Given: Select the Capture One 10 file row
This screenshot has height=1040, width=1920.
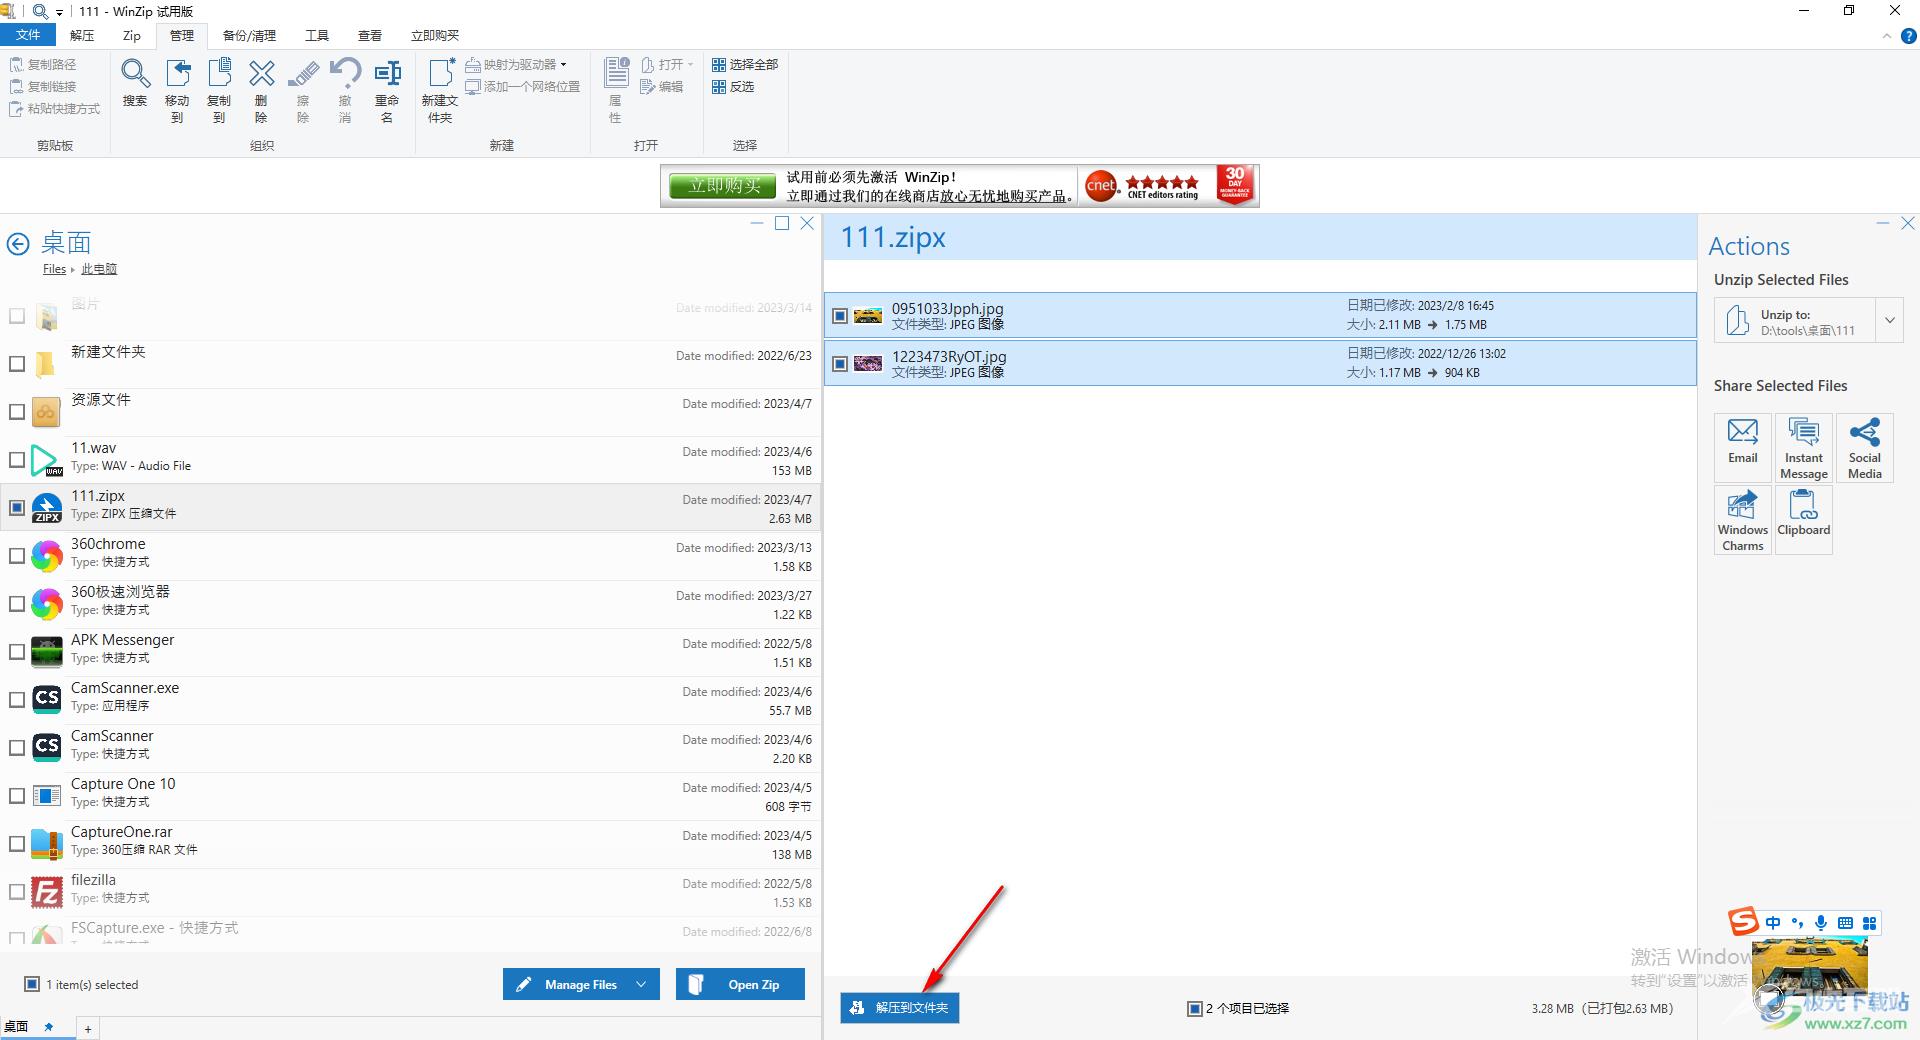Looking at the screenshot, I should click(x=410, y=796).
